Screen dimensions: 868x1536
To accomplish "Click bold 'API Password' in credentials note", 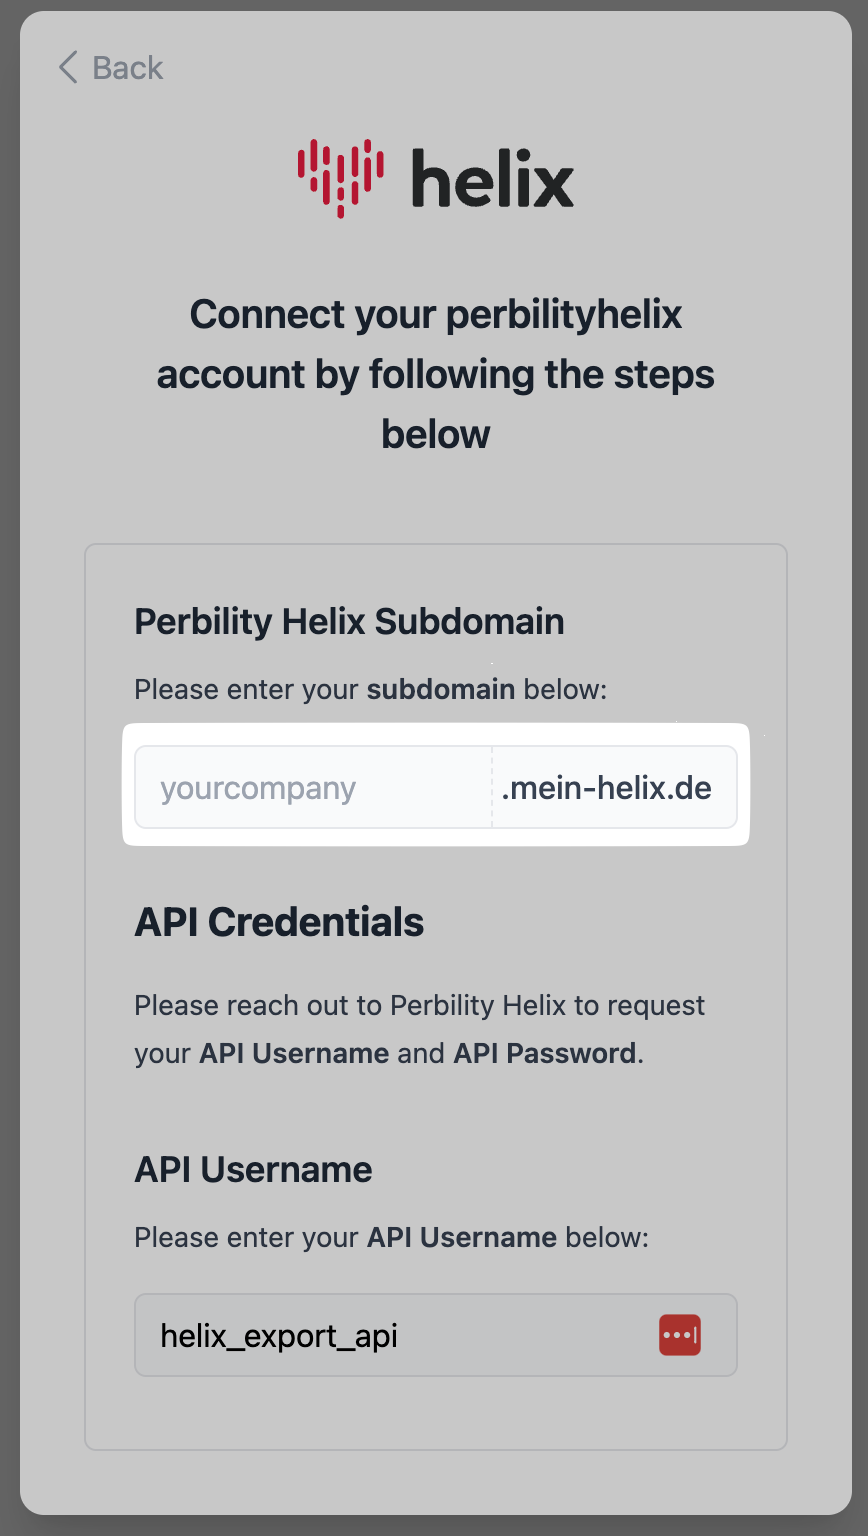I will click(x=544, y=1053).
